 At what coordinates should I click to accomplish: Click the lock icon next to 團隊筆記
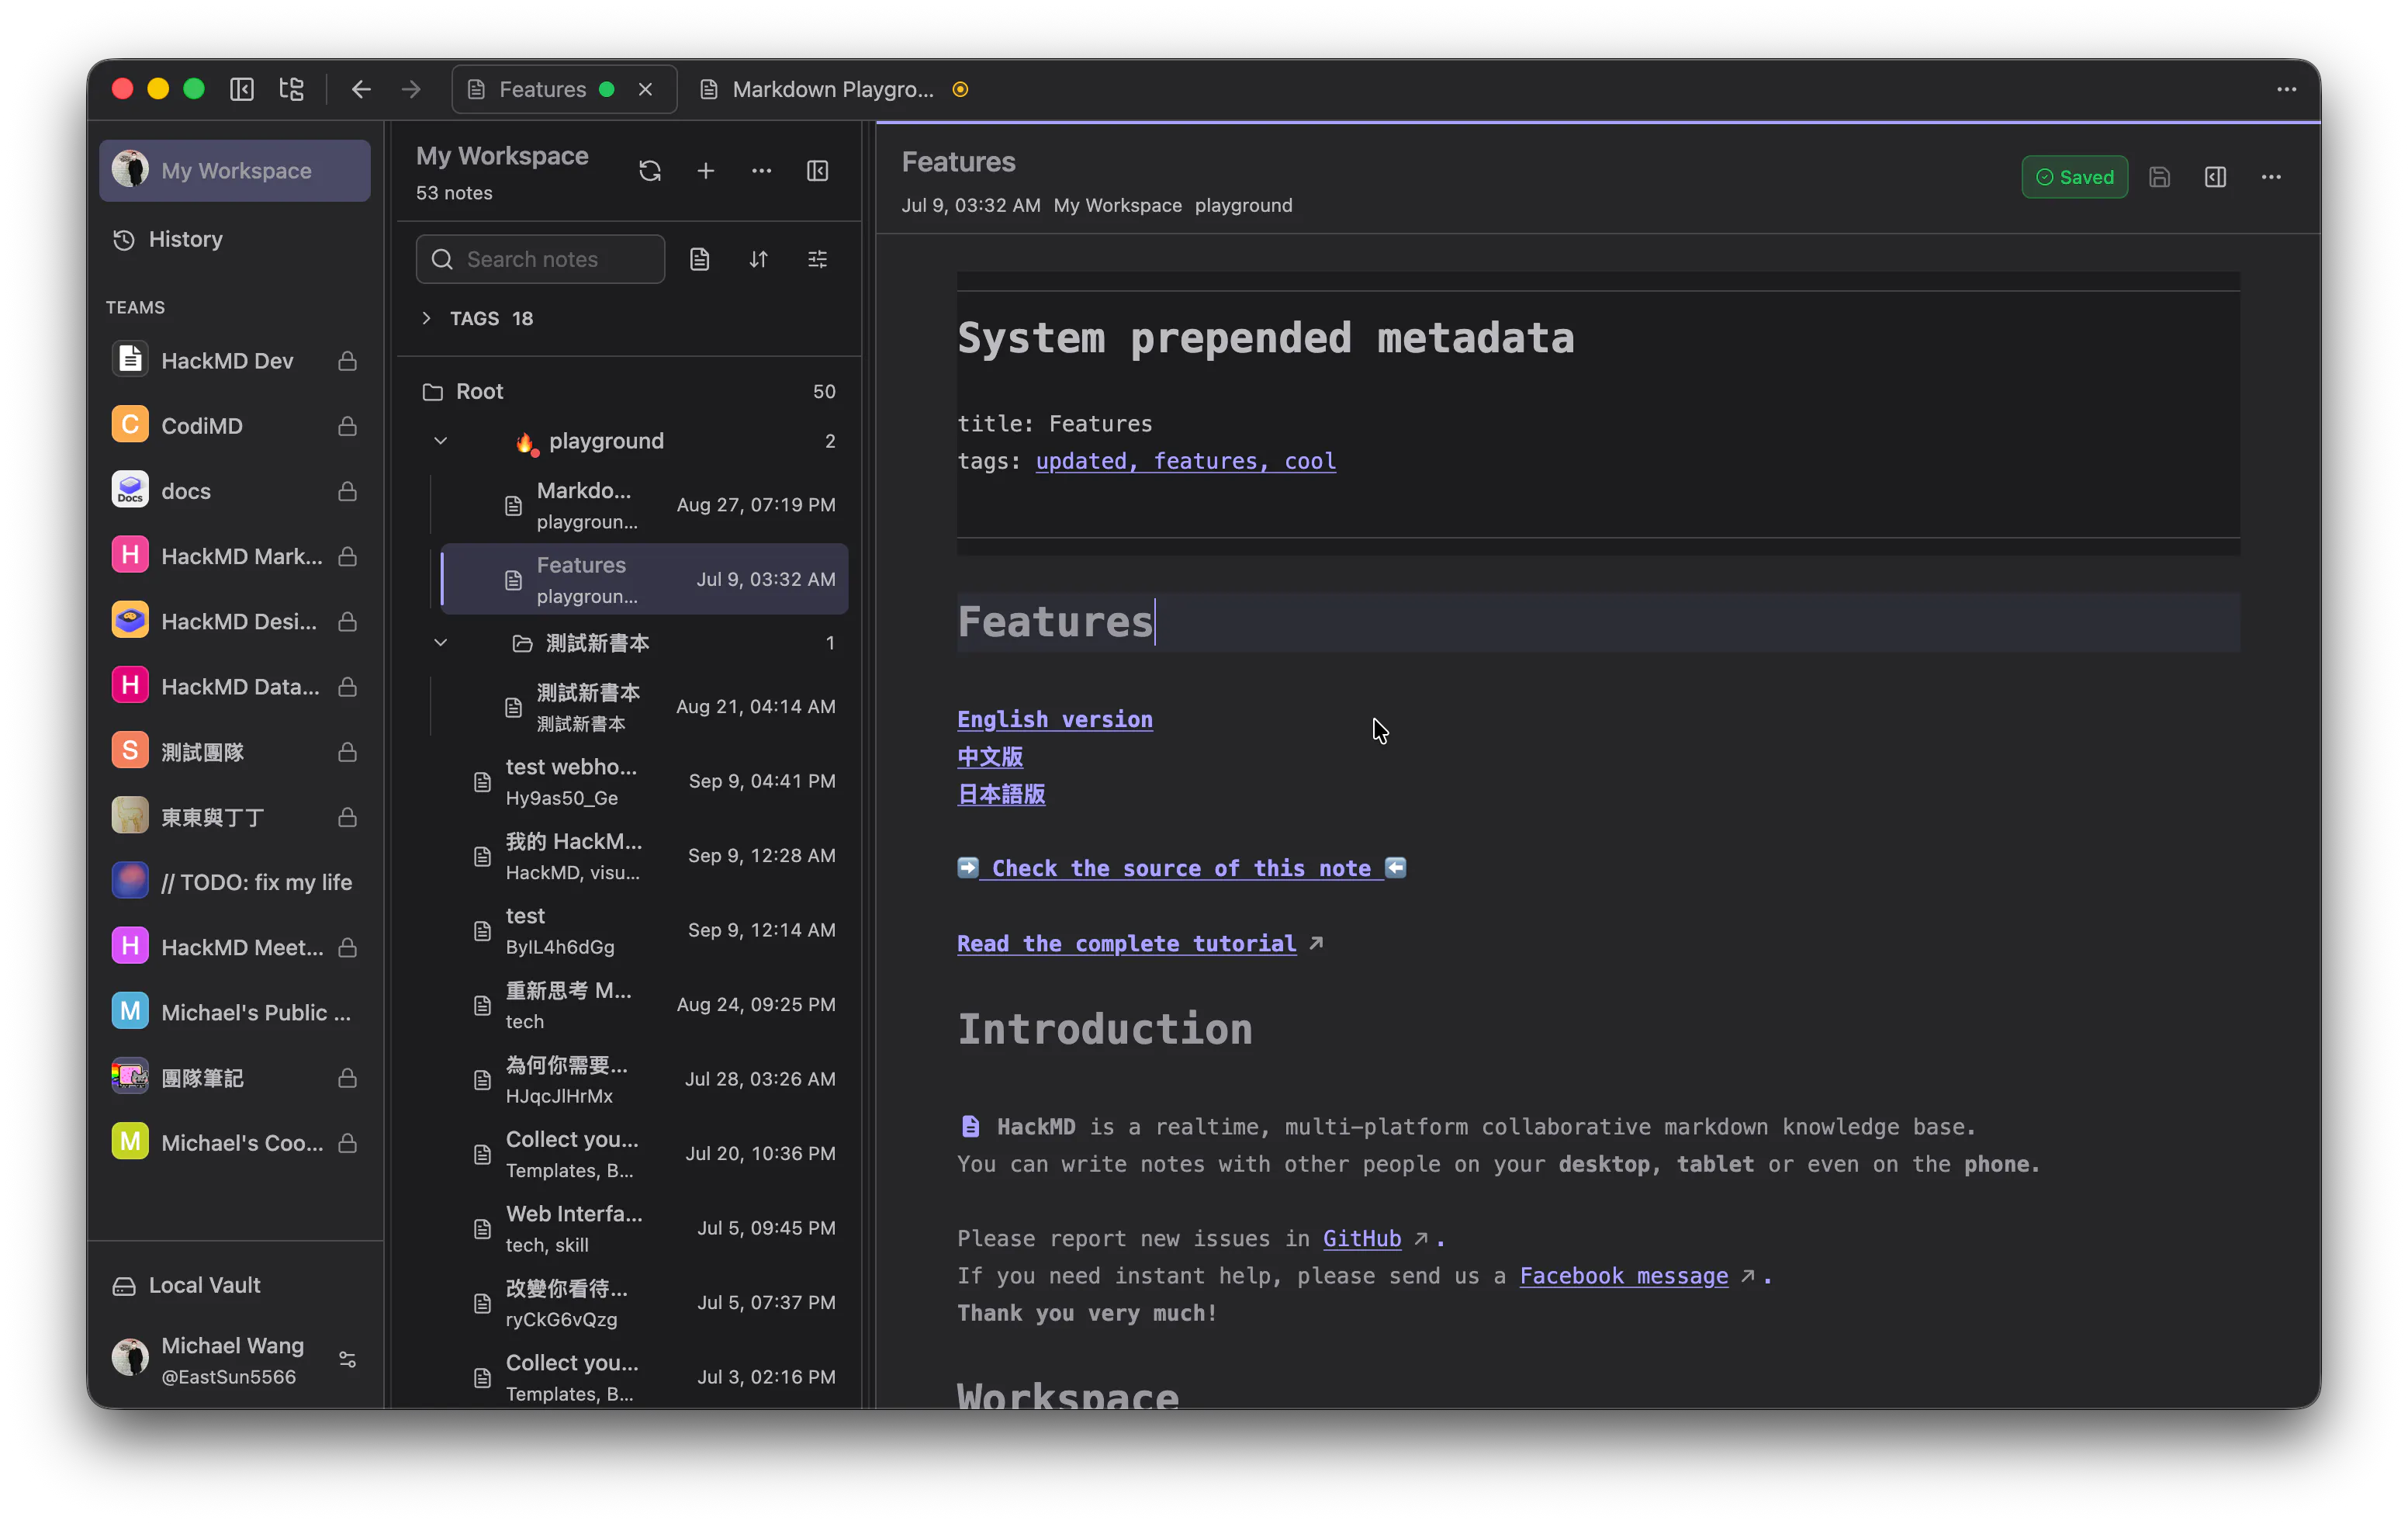coord(347,1078)
